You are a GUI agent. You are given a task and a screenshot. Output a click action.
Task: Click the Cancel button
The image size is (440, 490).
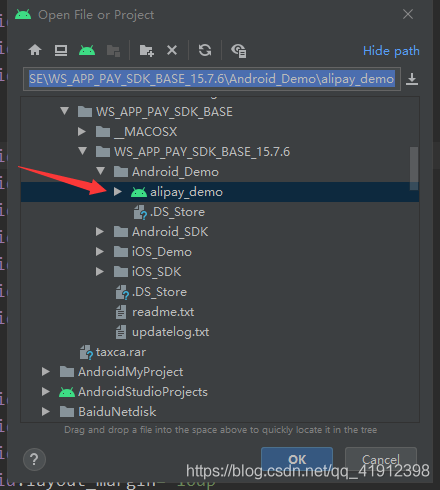(x=381, y=459)
